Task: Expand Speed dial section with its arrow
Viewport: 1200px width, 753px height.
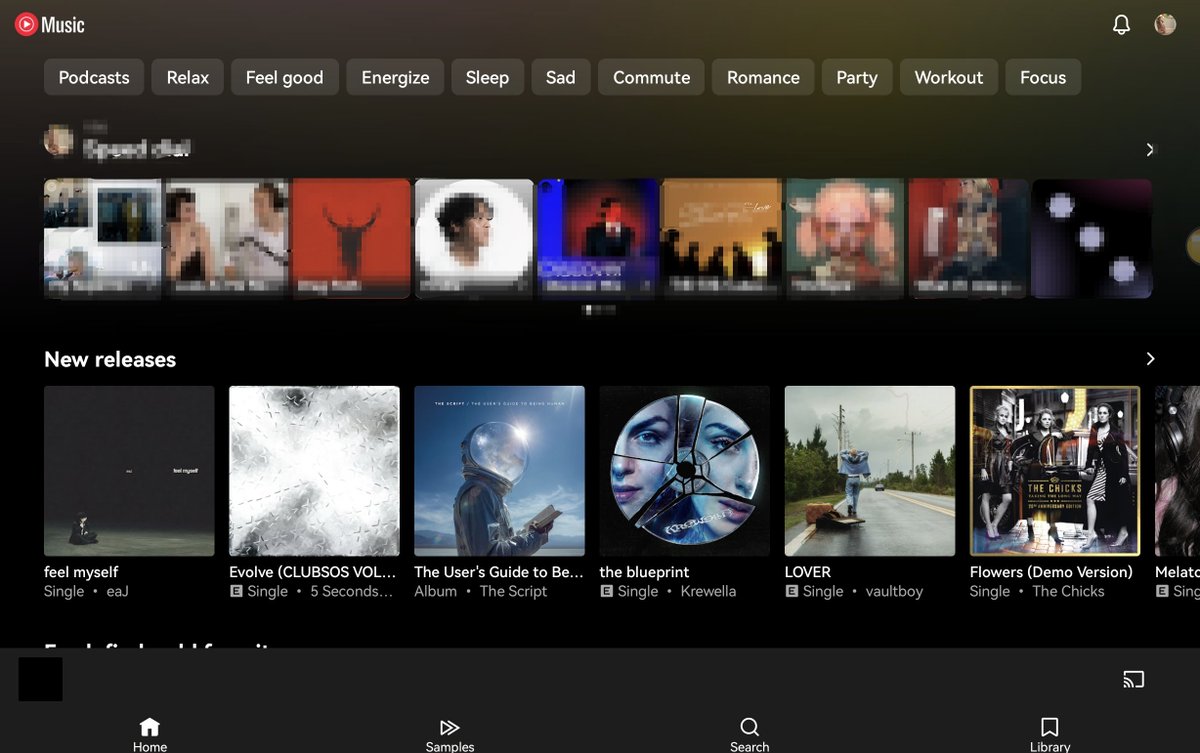Action: click(x=1150, y=149)
